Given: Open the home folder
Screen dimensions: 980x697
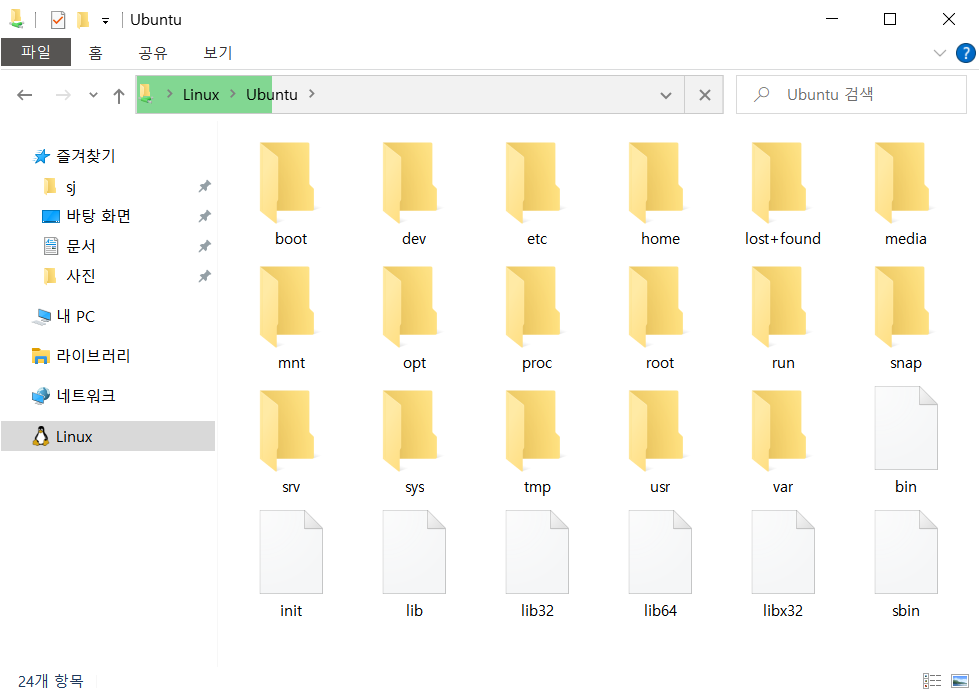Looking at the screenshot, I should pos(660,194).
